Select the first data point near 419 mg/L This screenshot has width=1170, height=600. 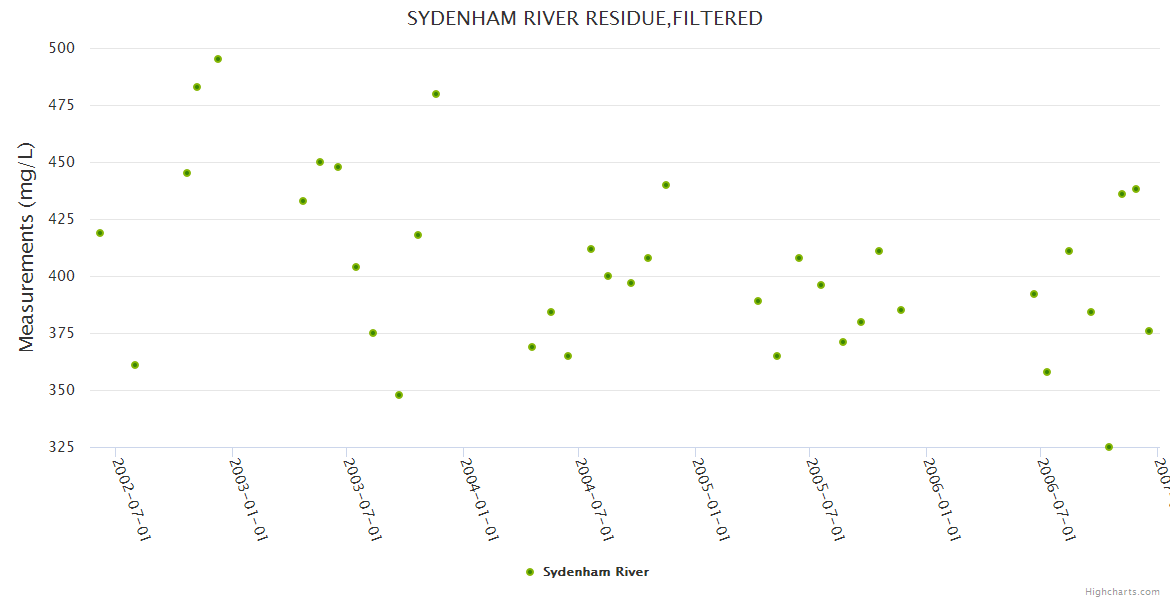(x=100, y=233)
